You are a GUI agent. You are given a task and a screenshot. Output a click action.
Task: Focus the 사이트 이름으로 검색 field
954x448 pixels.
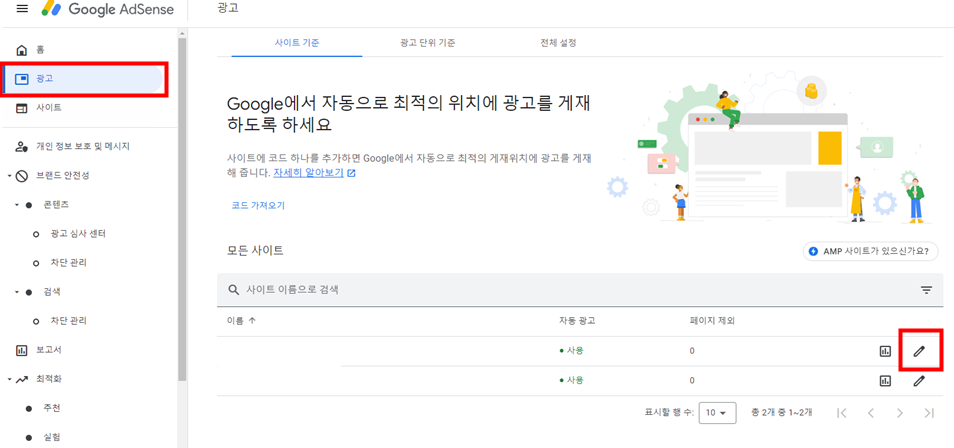point(580,290)
